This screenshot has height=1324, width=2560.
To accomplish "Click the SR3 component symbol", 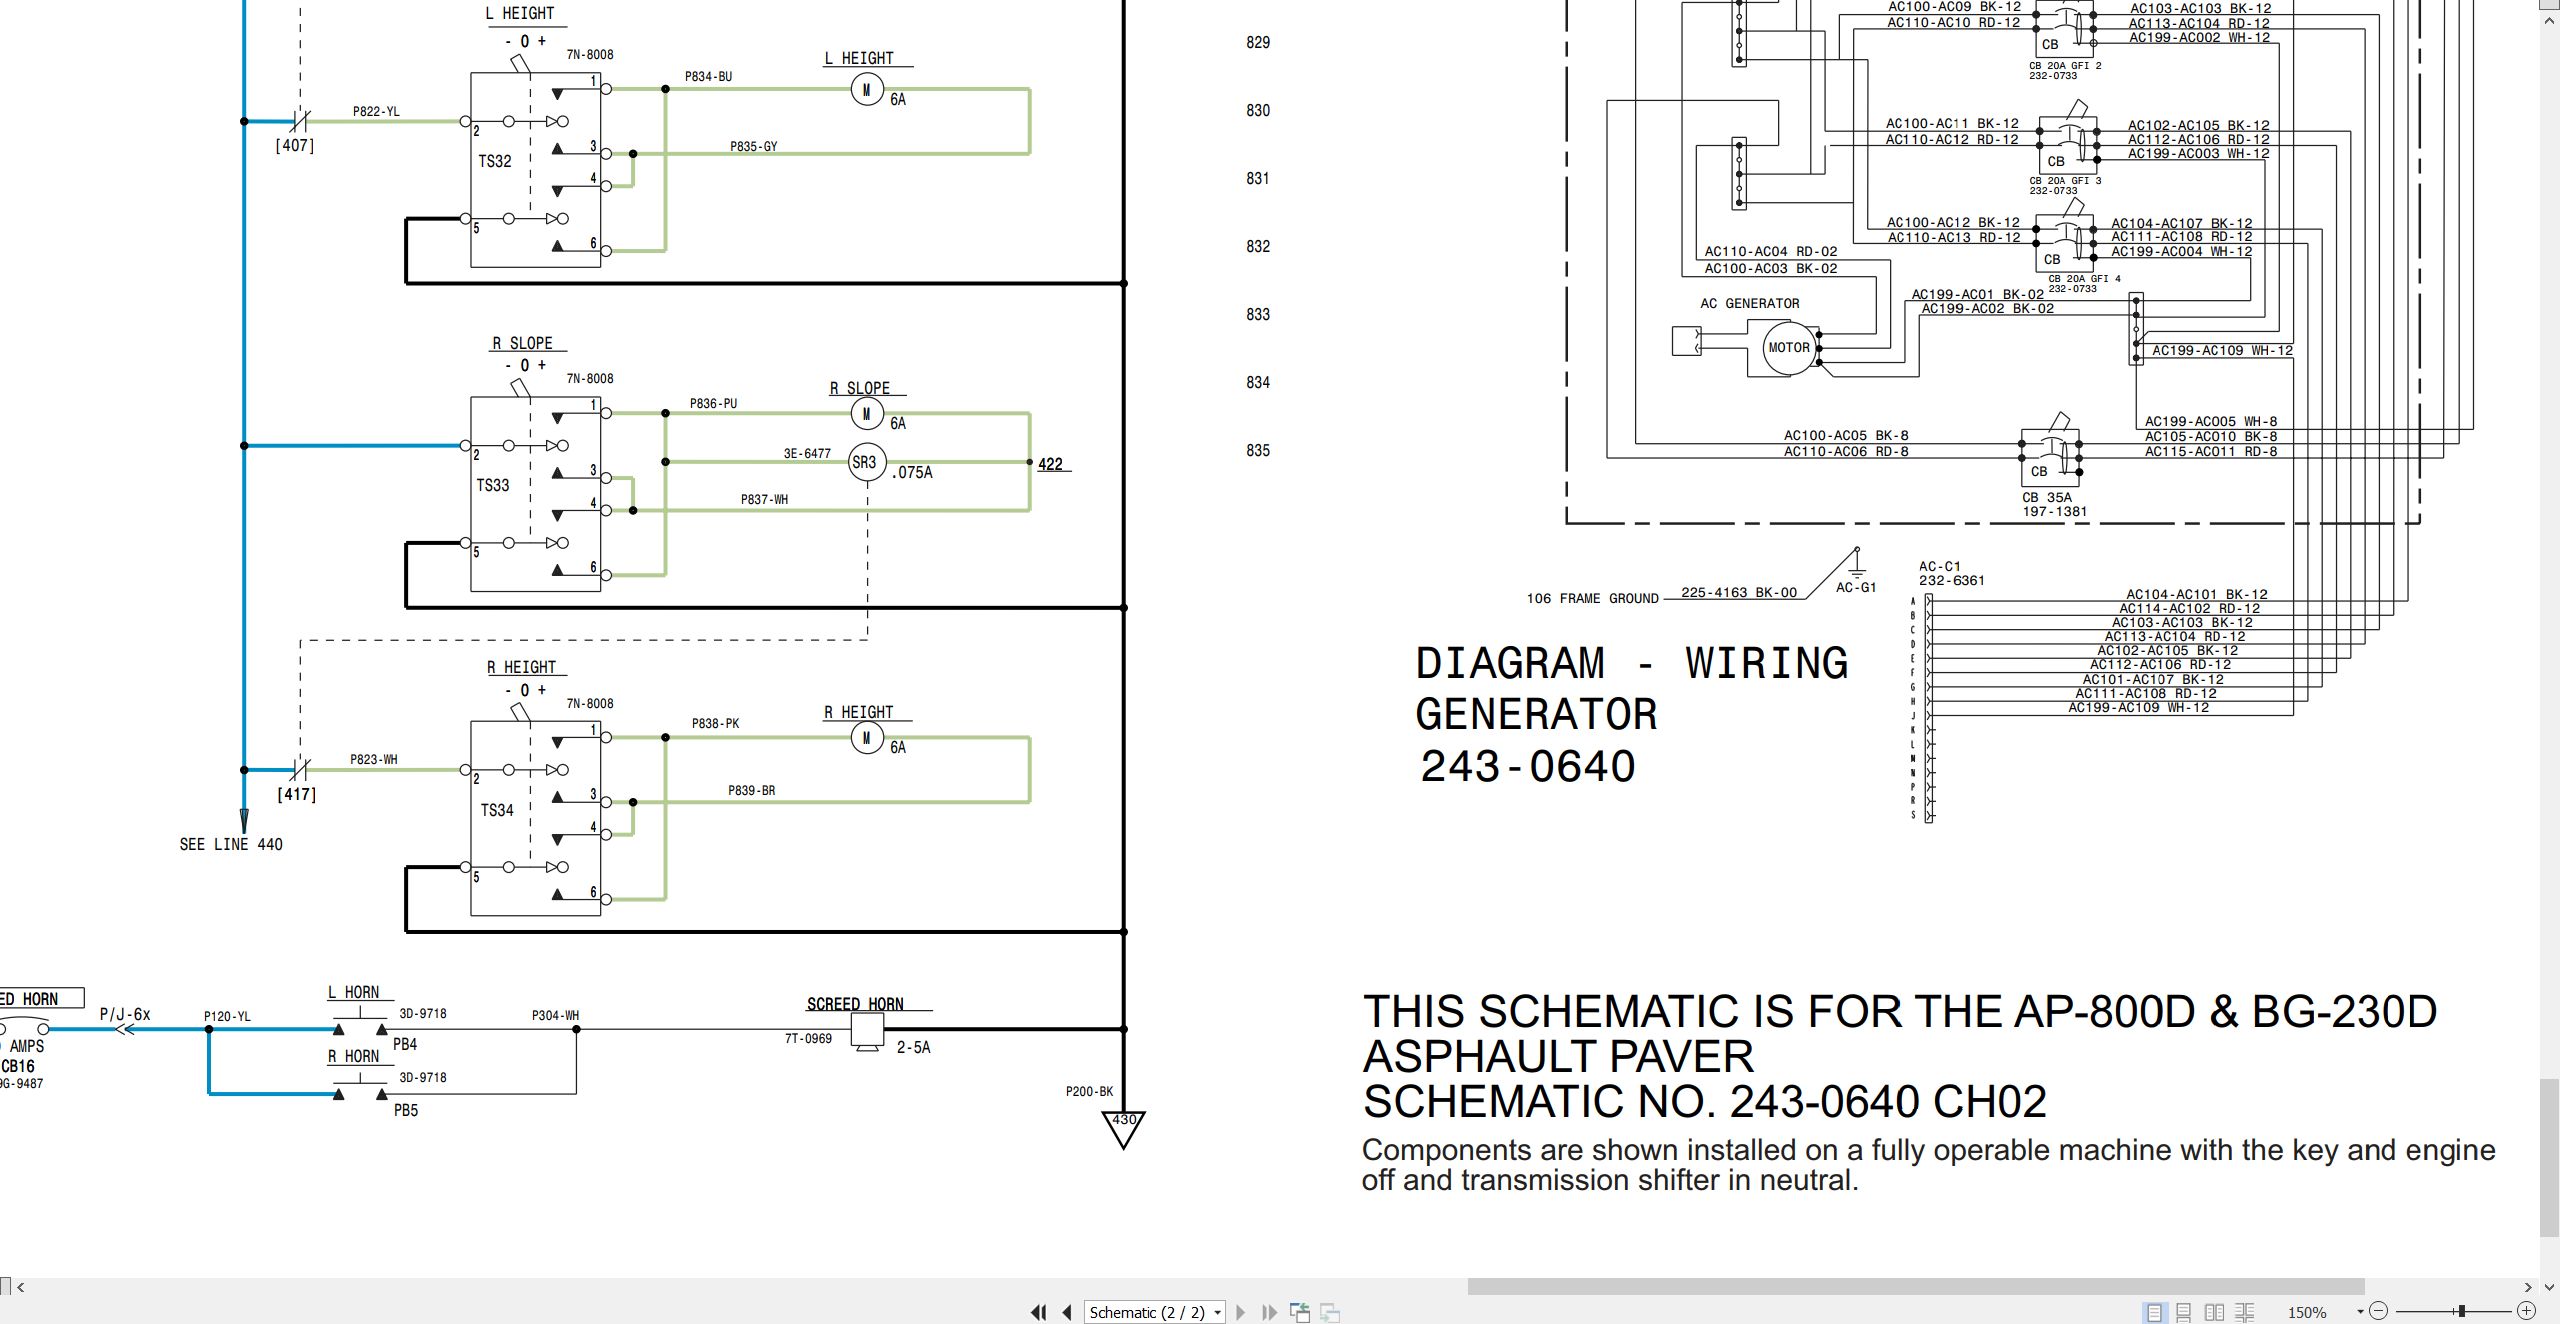I will [x=866, y=462].
